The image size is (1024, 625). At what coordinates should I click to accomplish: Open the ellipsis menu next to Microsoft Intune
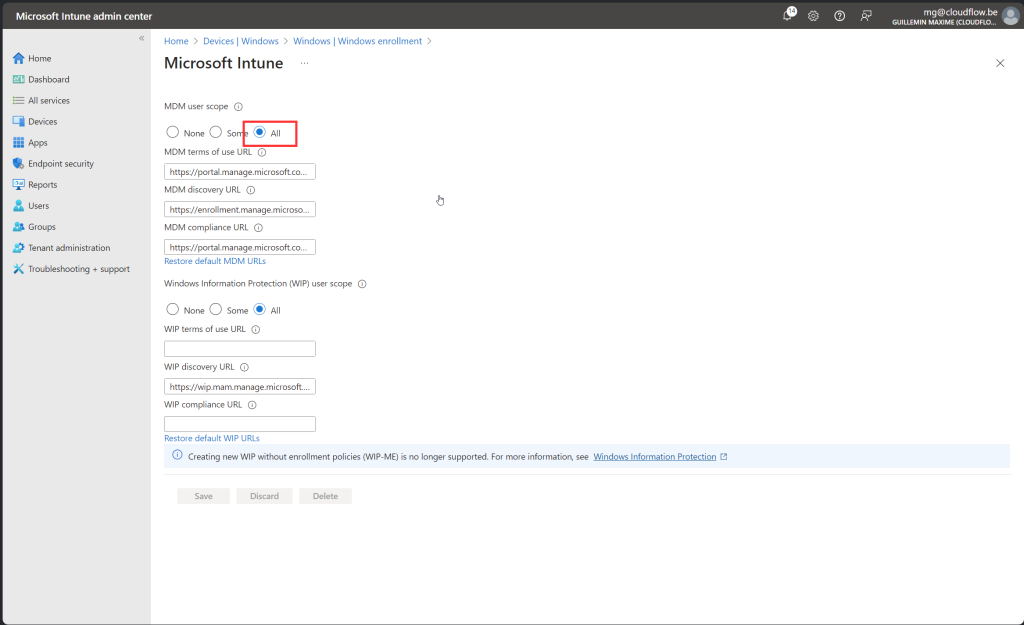(304, 63)
